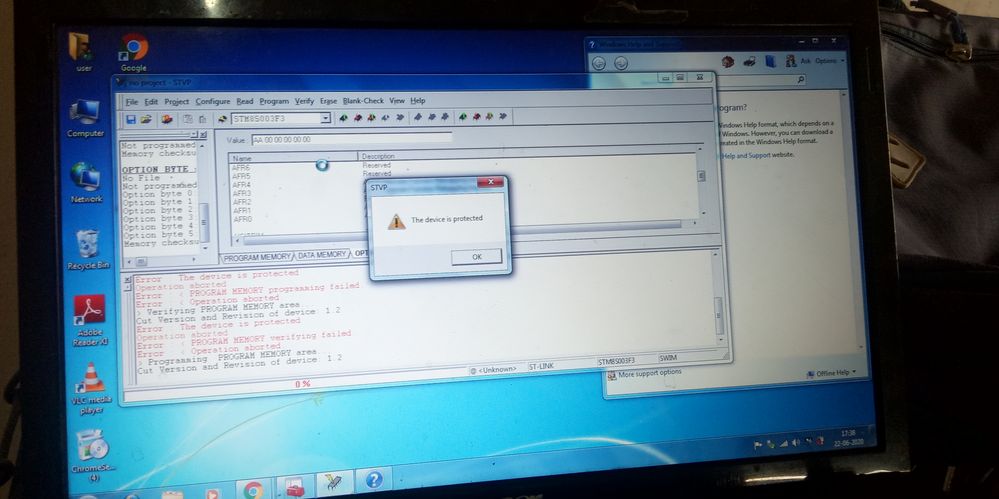Open the Program menu
Image resolution: width=999 pixels, height=499 pixels.
(x=274, y=101)
